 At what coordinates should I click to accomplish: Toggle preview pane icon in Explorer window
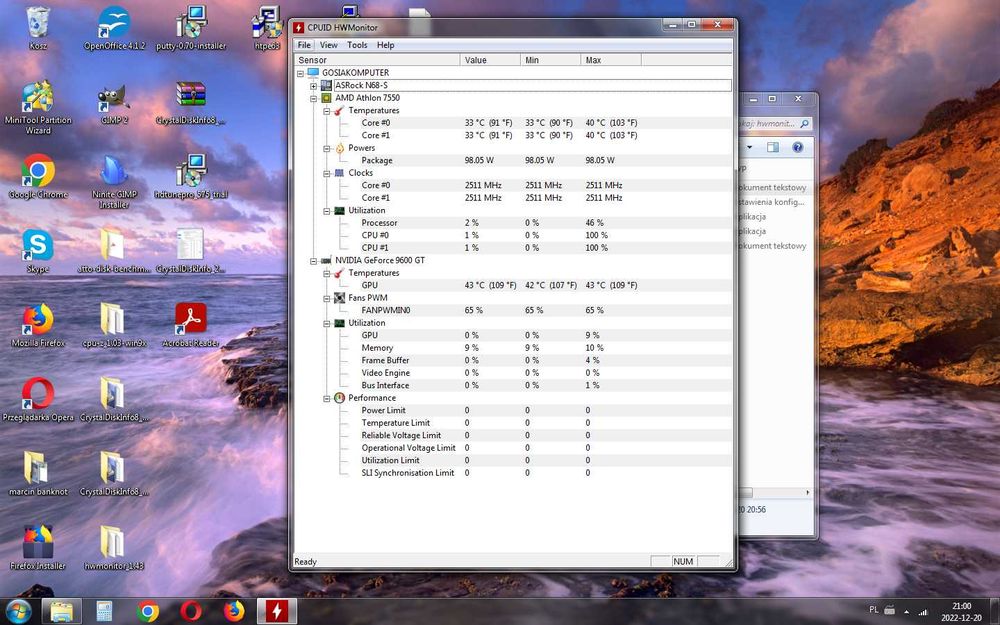[772, 147]
